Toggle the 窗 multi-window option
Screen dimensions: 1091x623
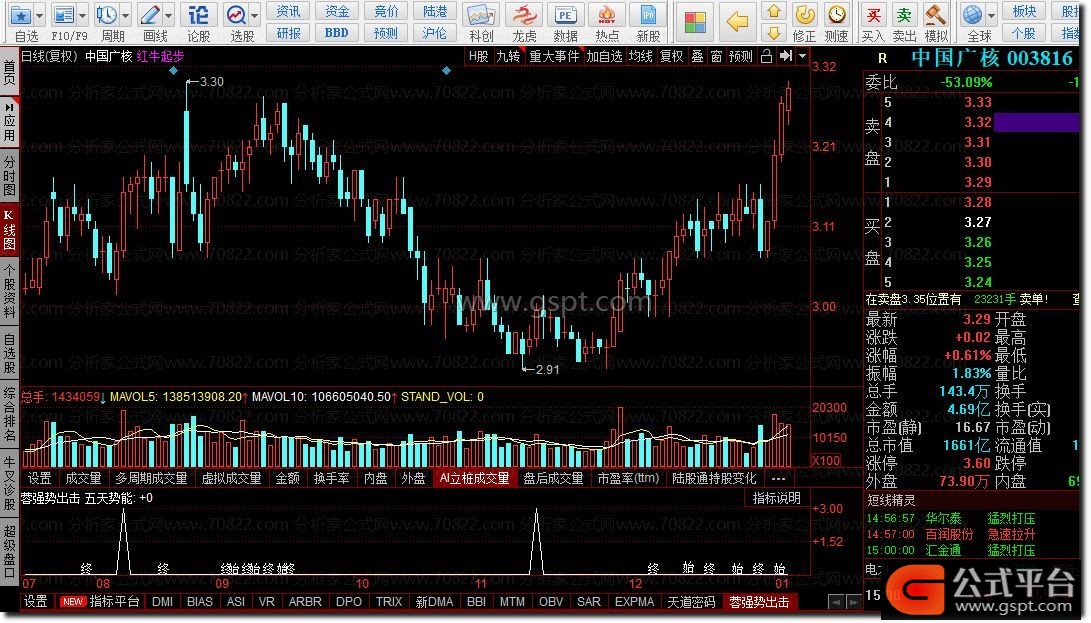pos(716,56)
